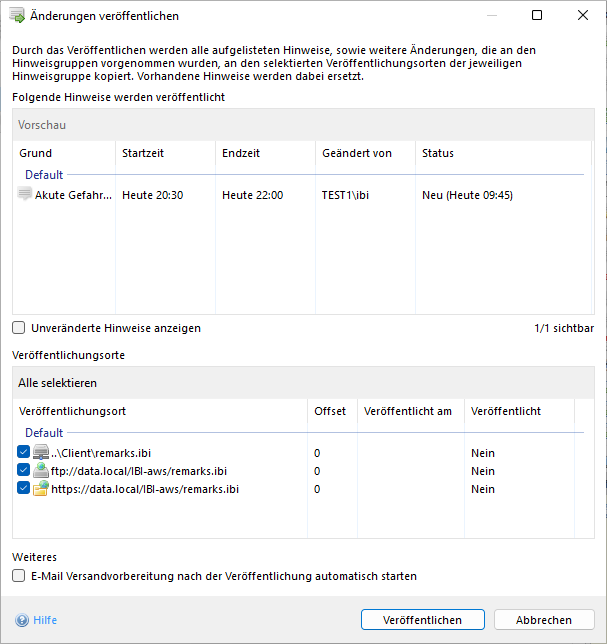Viewport: 607px width, 644px height.
Task: Click the Veröffentlichen button
Action: (x=423, y=620)
